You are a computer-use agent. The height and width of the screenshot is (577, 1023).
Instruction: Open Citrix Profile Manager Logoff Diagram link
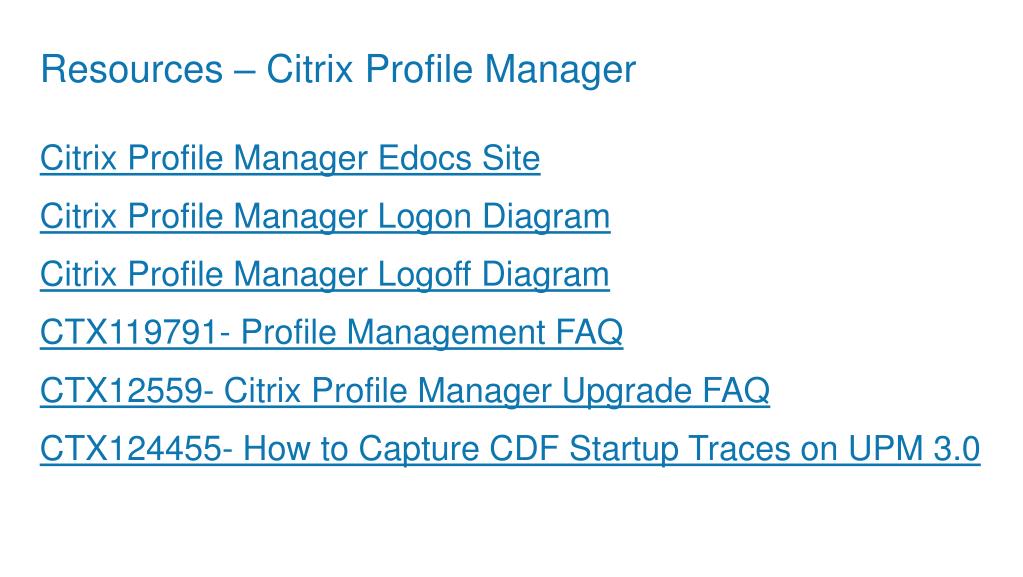(325, 274)
